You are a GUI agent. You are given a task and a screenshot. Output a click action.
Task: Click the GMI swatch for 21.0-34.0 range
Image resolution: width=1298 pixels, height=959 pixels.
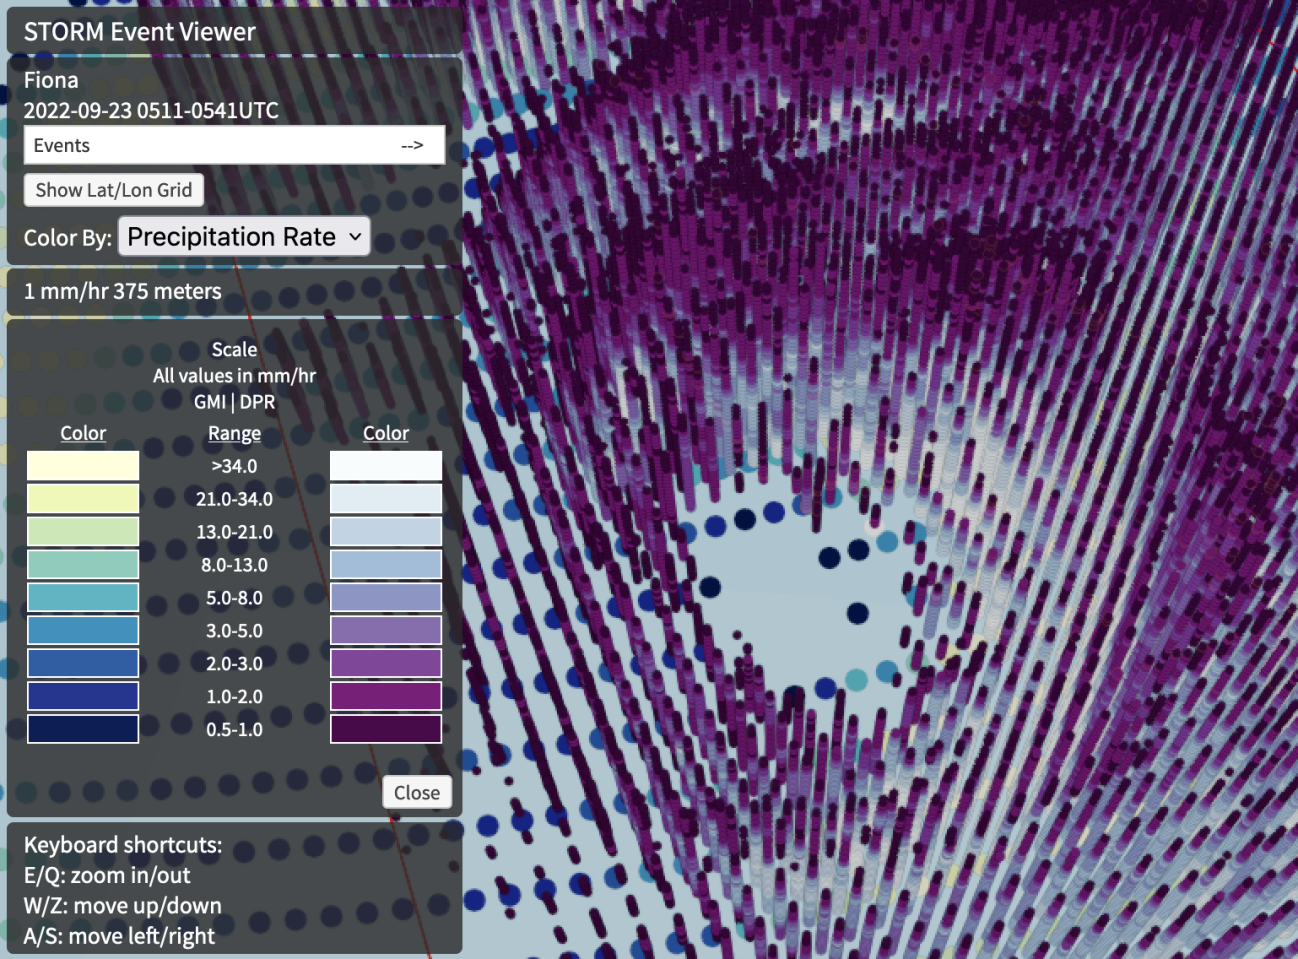pyautogui.click(x=83, y=499)
